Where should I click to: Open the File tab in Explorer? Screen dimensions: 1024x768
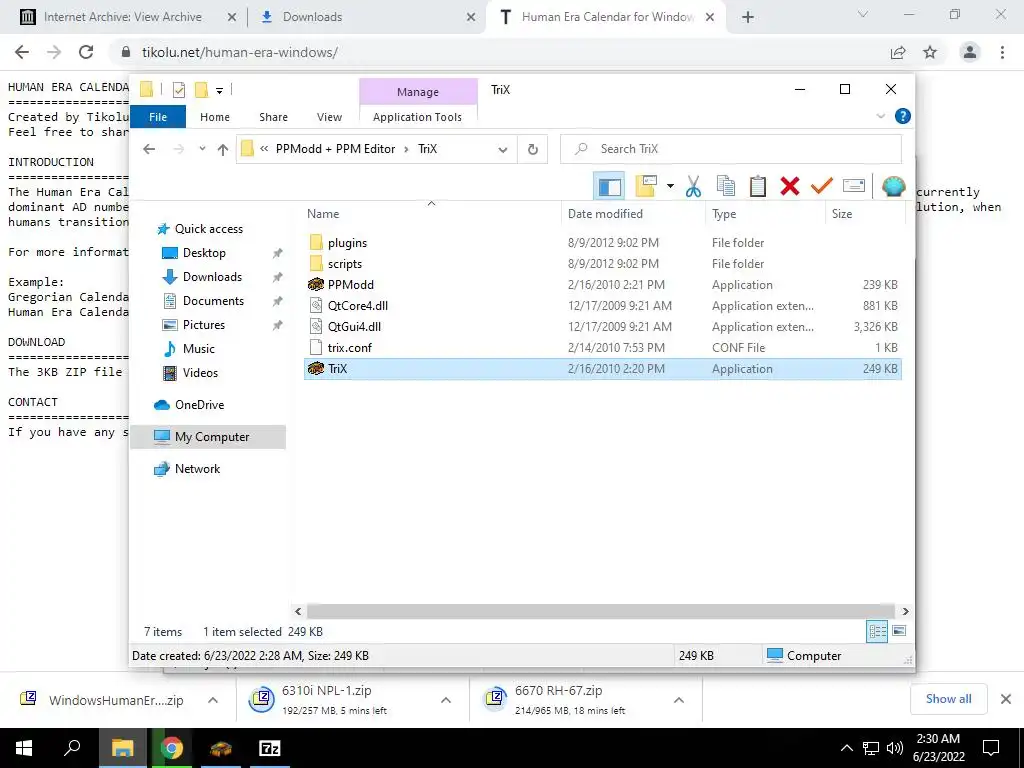coord(158,117)
